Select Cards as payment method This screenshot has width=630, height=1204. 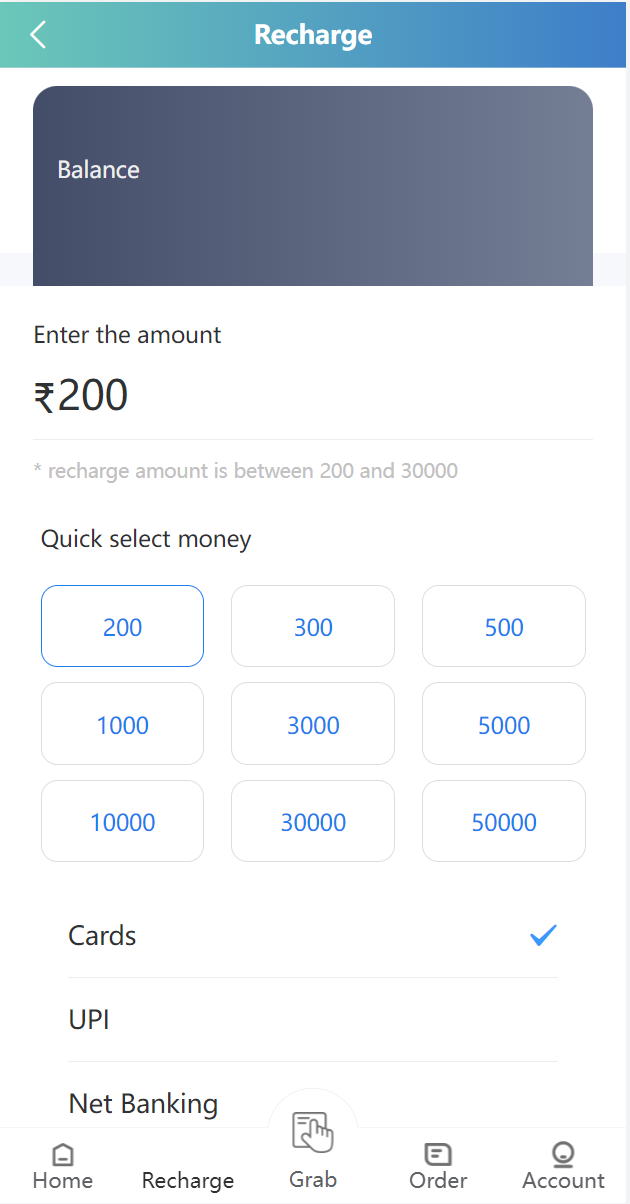(102, 936)
